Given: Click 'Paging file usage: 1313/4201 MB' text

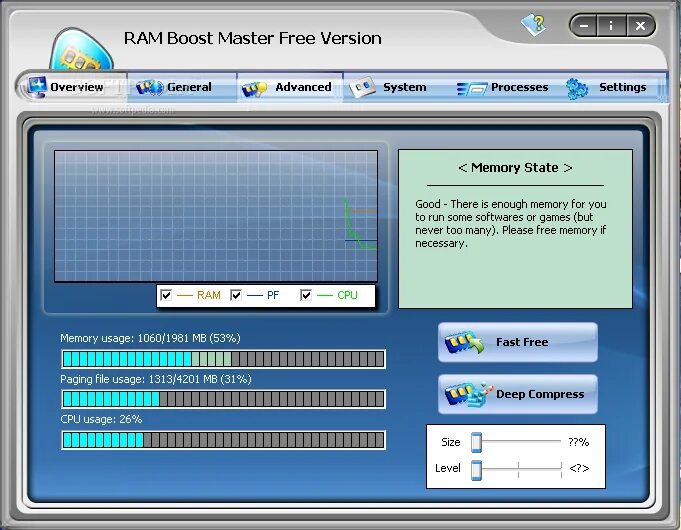Looking at the screenshot, I should tap(156, 379).
